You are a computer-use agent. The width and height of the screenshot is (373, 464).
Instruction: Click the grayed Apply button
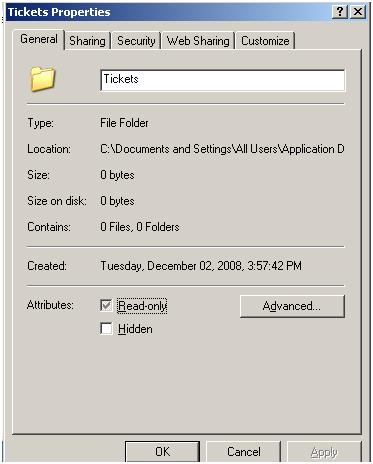[324, 452]
